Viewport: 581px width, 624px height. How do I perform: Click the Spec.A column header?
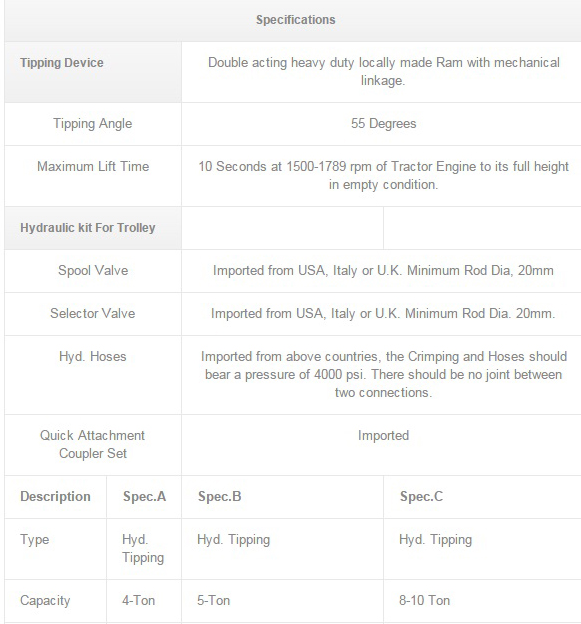click(144, 497)
